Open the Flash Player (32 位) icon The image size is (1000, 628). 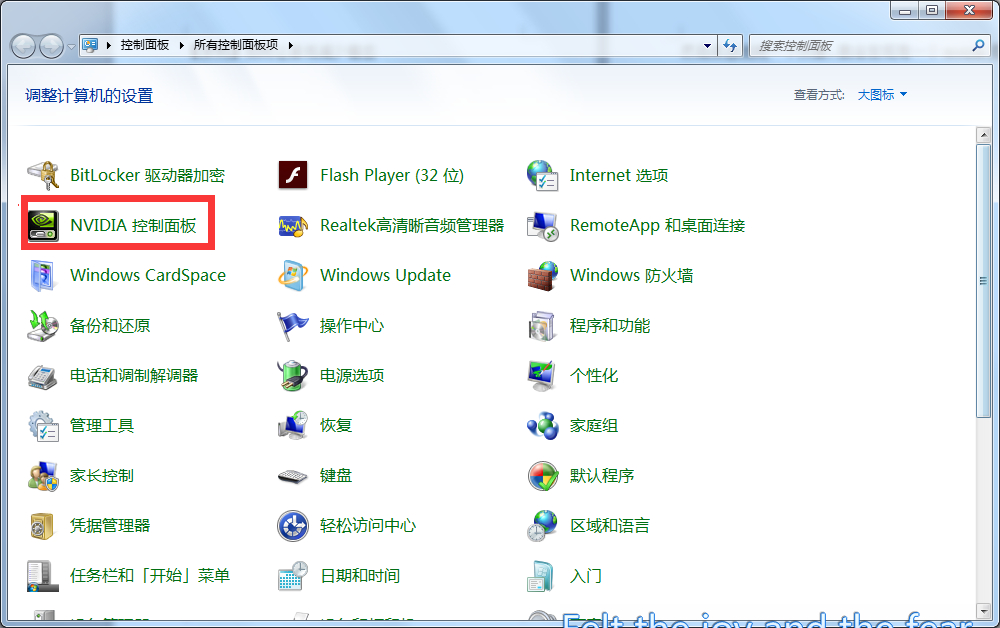[293, 175]
